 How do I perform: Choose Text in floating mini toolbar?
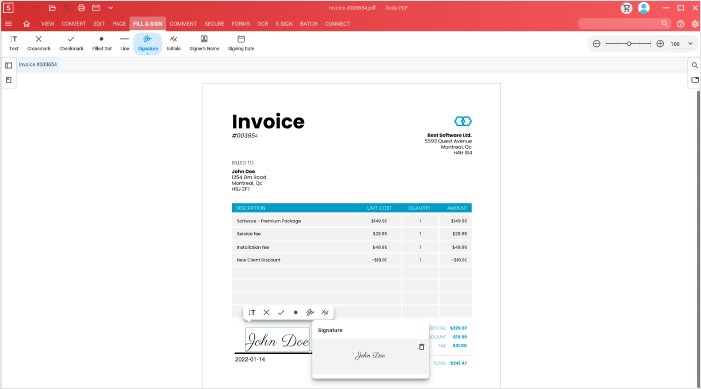[x=252, y=313]
